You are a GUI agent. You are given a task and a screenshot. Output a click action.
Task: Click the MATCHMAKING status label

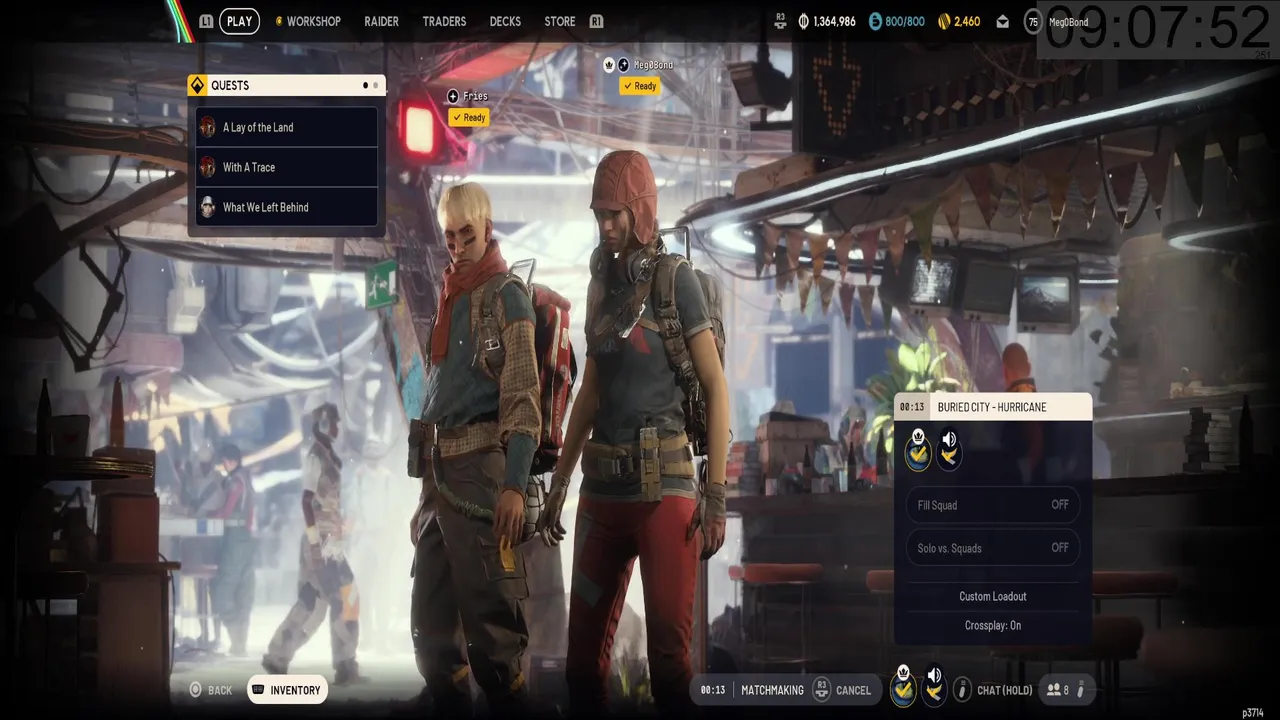(772, 690)
